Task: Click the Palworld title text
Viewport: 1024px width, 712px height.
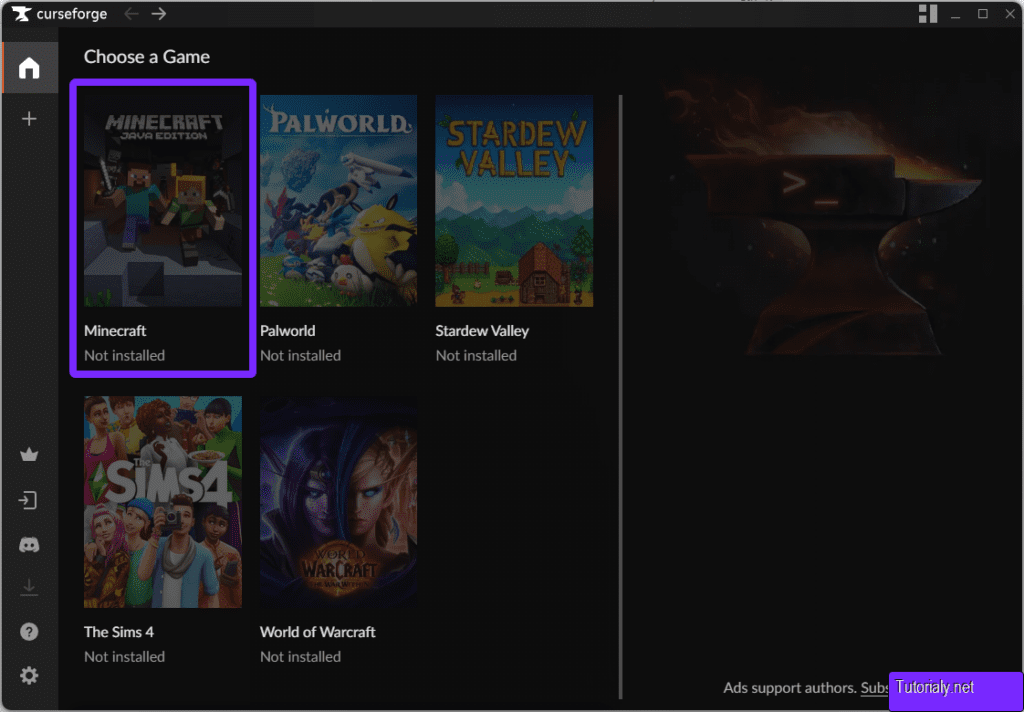Action: (x=287, y=331)
